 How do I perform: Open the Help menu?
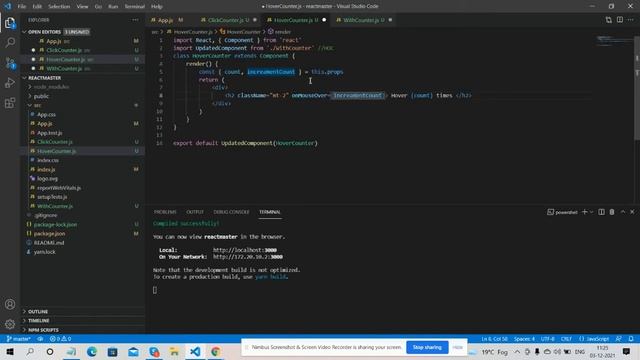(x=157, y=7)
